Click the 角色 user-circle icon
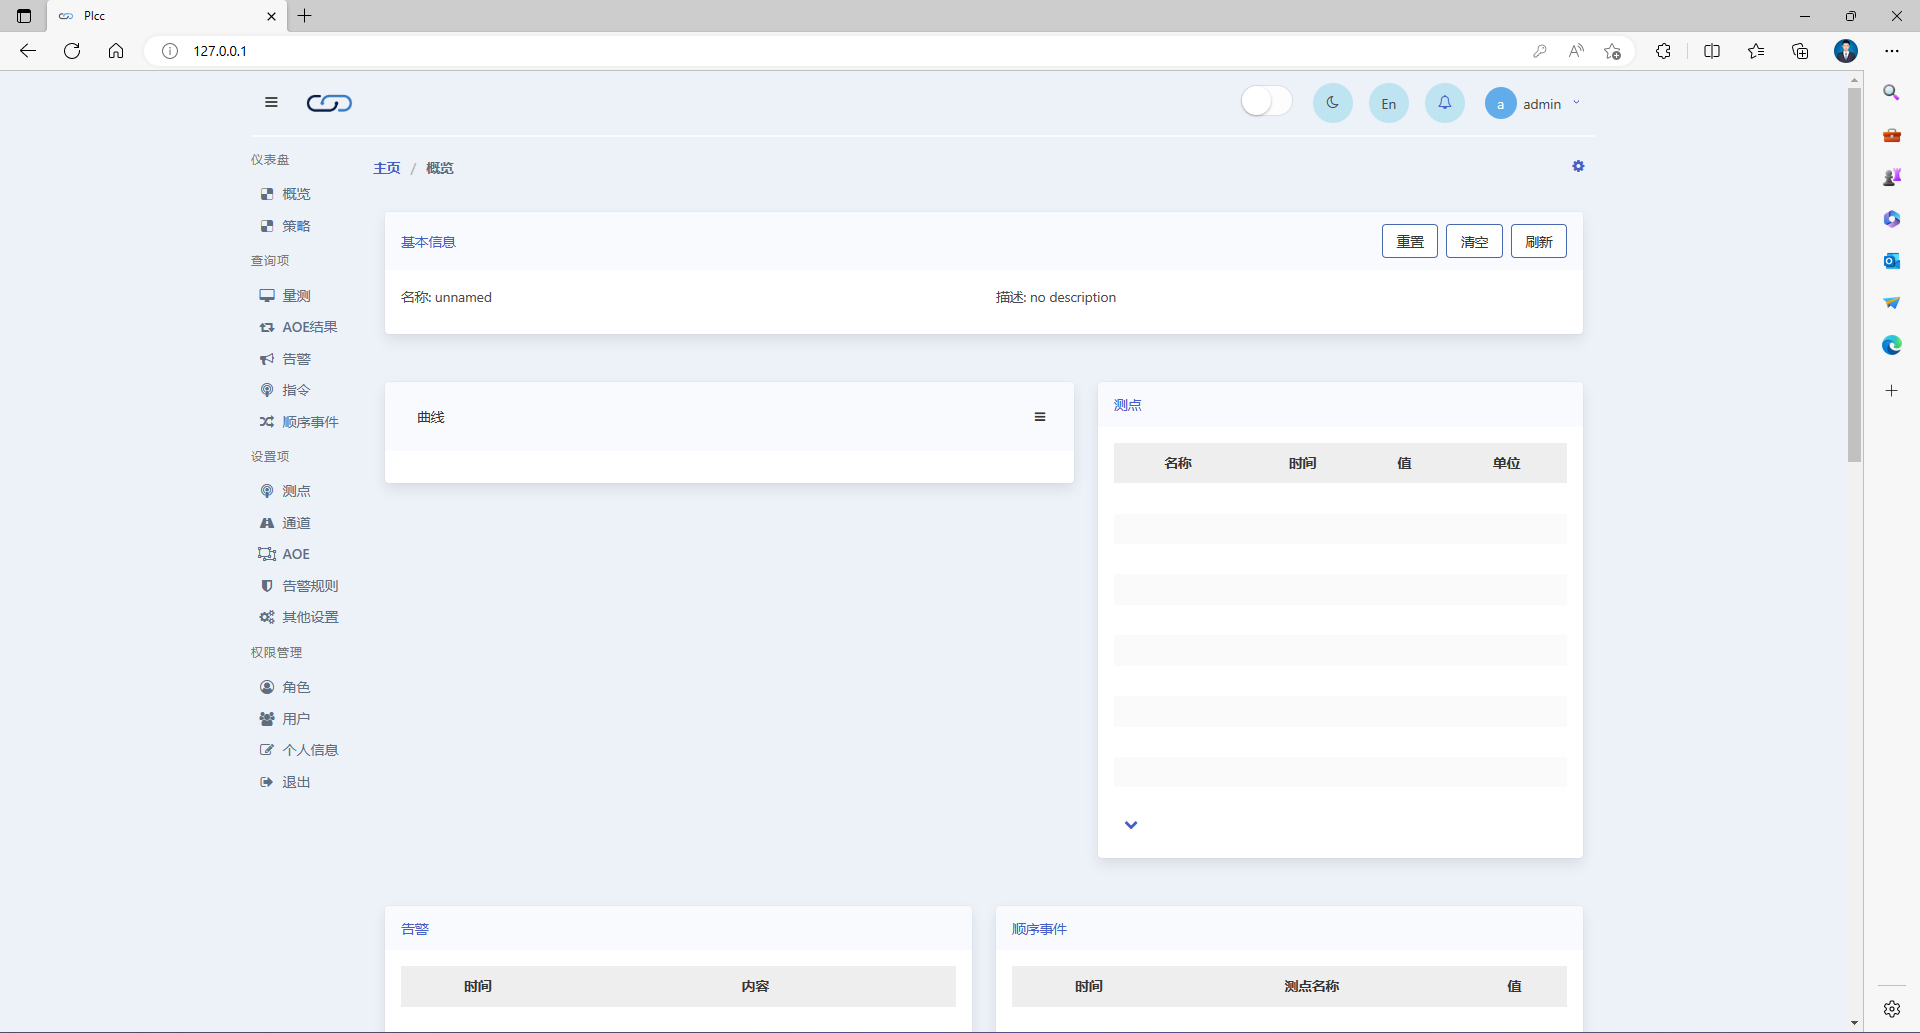Screen dimensions: 1920x1033 [267, 687]
